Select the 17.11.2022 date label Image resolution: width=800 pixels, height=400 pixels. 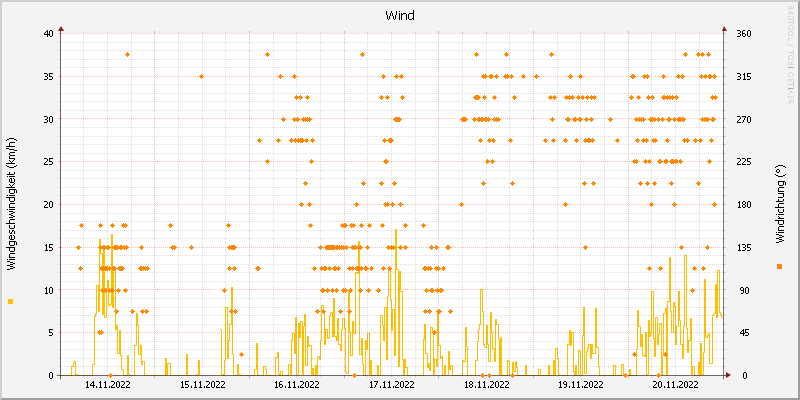tap(391, 384)
